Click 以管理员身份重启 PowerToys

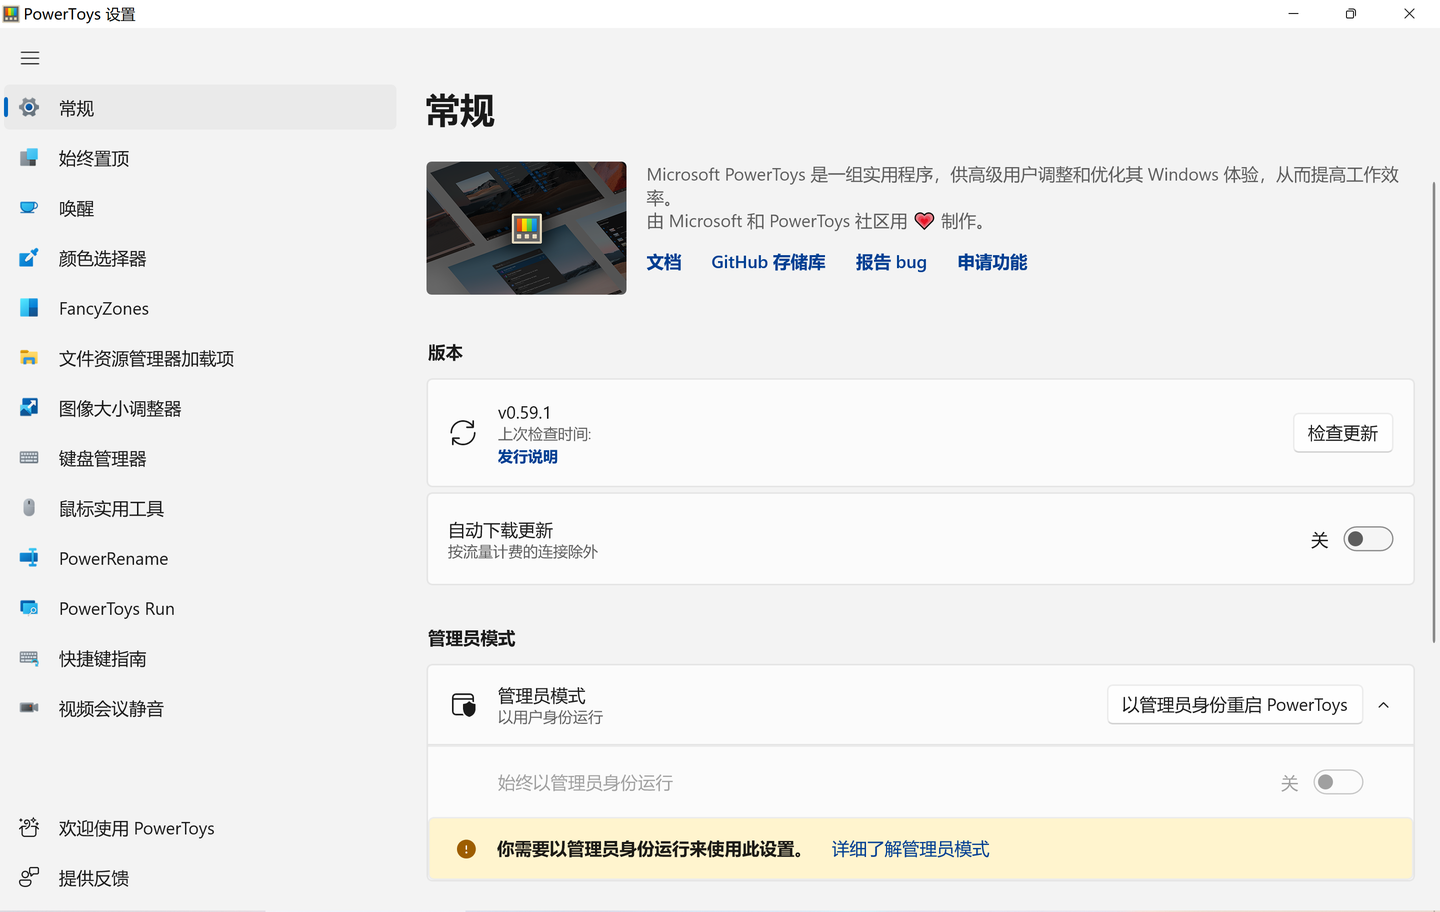point(1234,704)
